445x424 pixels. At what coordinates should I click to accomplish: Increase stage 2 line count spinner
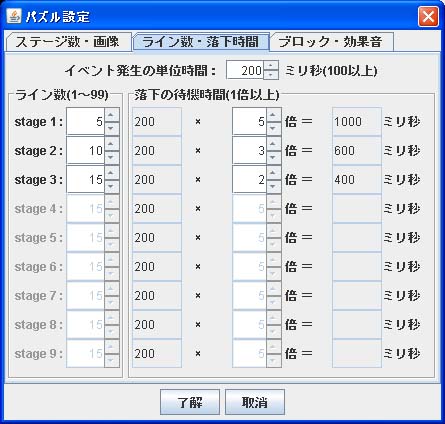coord(112,144)
